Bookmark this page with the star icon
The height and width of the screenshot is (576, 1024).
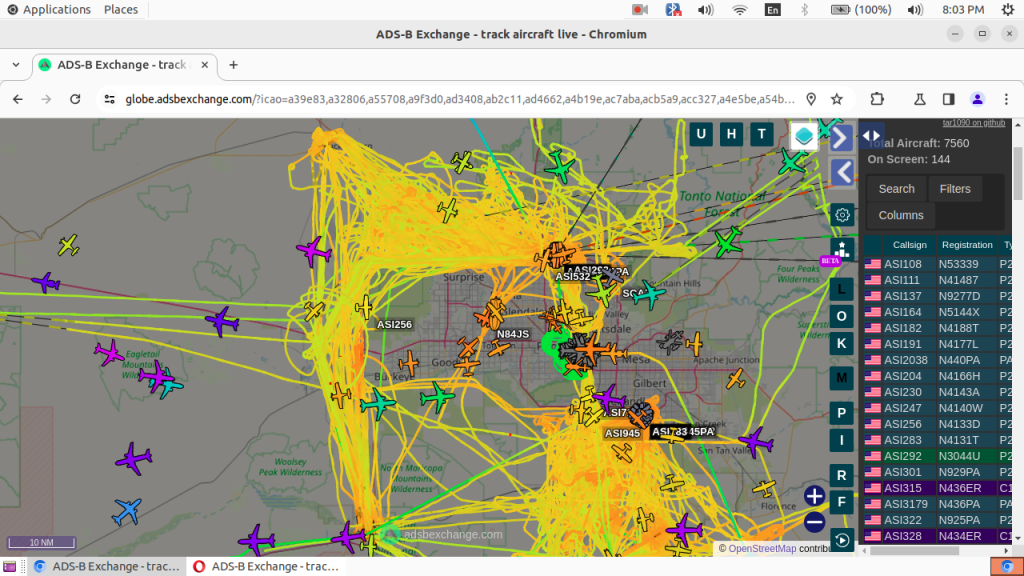[x=837, y=99]
